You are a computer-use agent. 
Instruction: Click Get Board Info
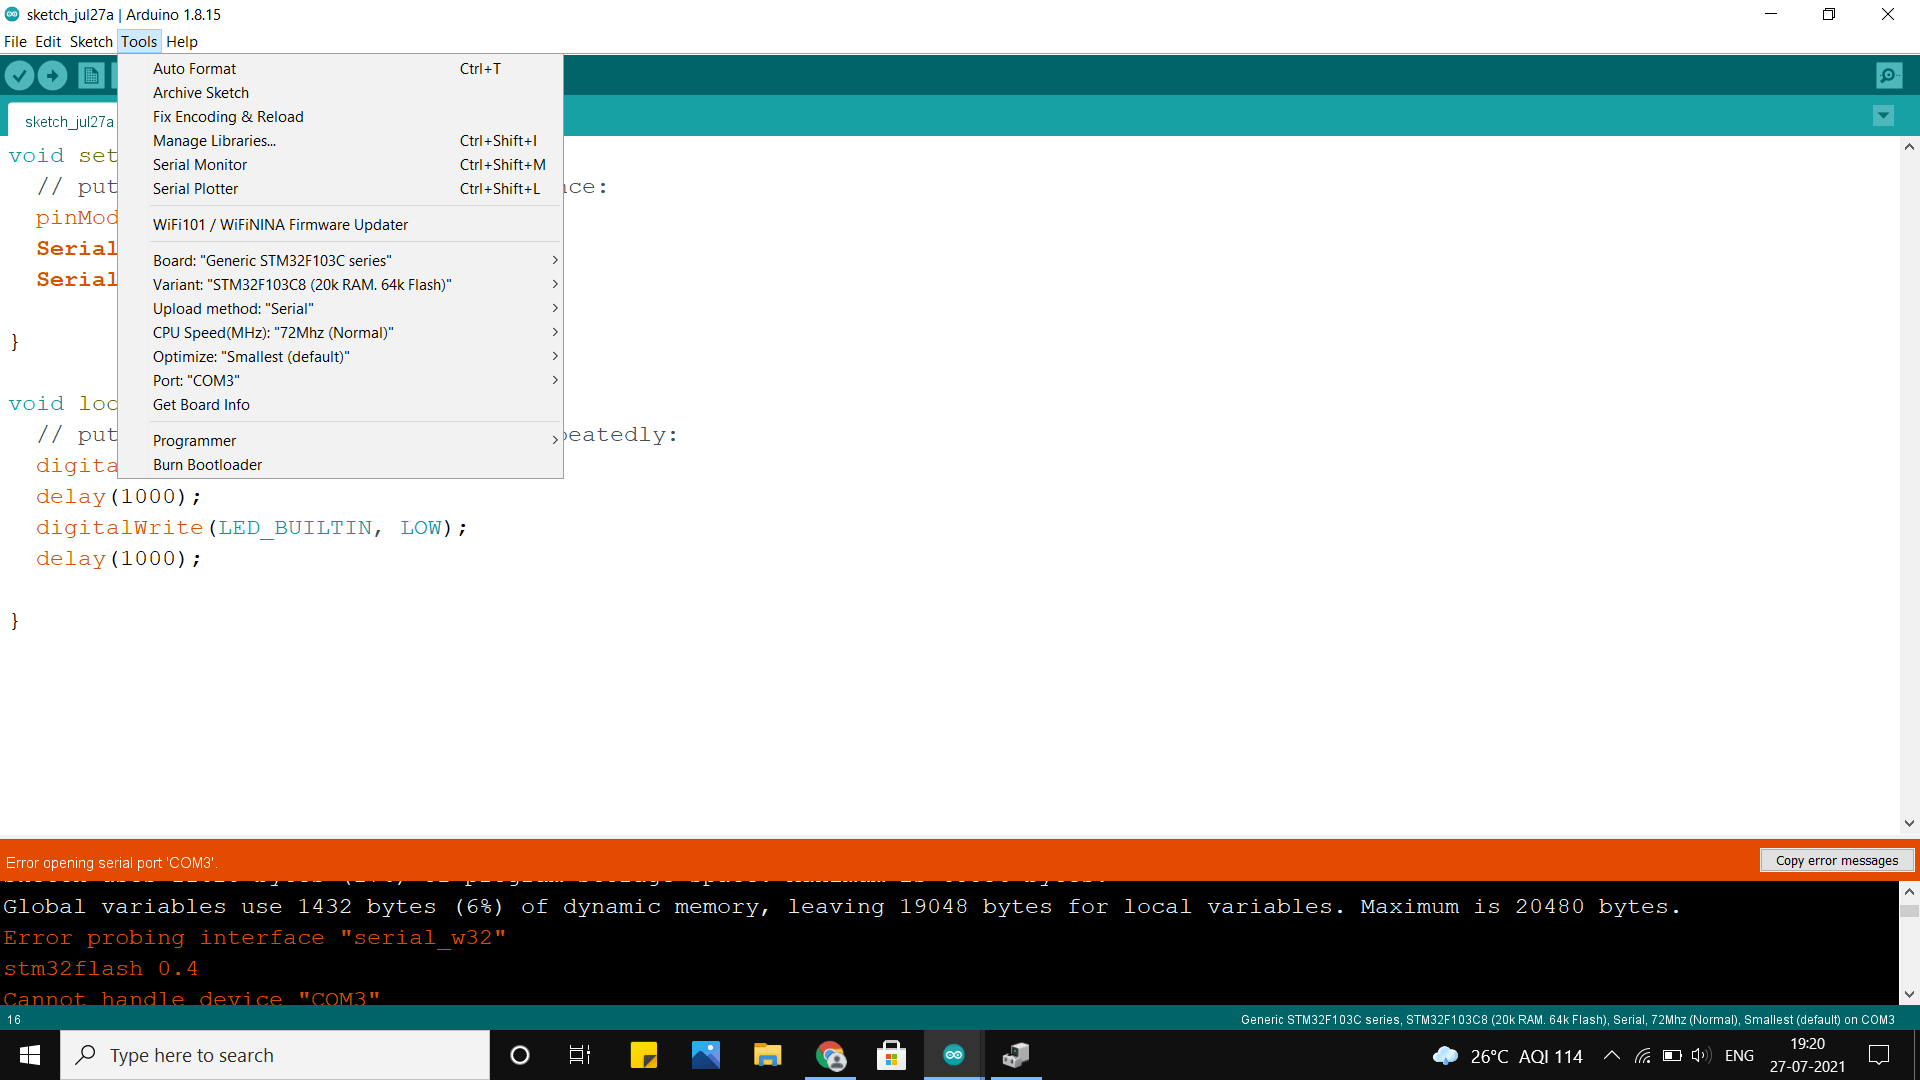tap(201, 404)
